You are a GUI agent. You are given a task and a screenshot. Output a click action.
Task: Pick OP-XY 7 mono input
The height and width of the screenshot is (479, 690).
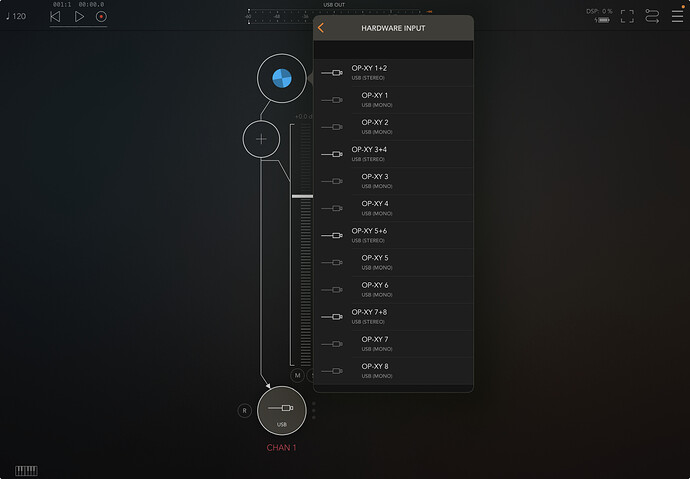(393, 344)
